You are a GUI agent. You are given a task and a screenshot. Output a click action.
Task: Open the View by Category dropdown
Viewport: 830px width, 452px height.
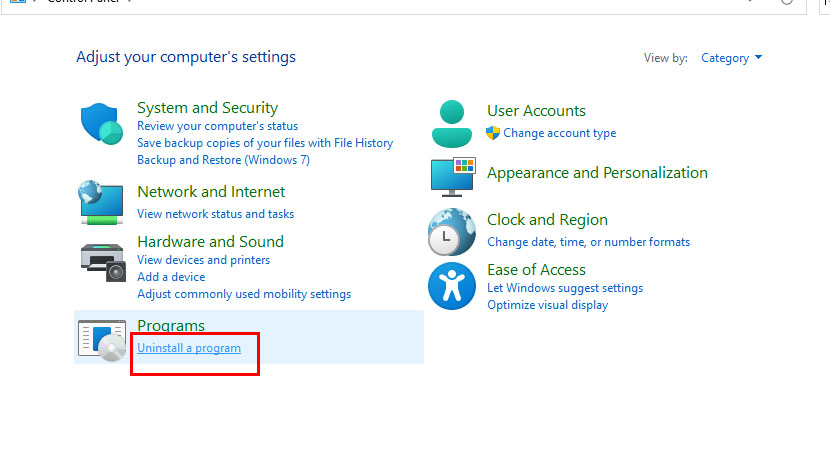(732, 58)
